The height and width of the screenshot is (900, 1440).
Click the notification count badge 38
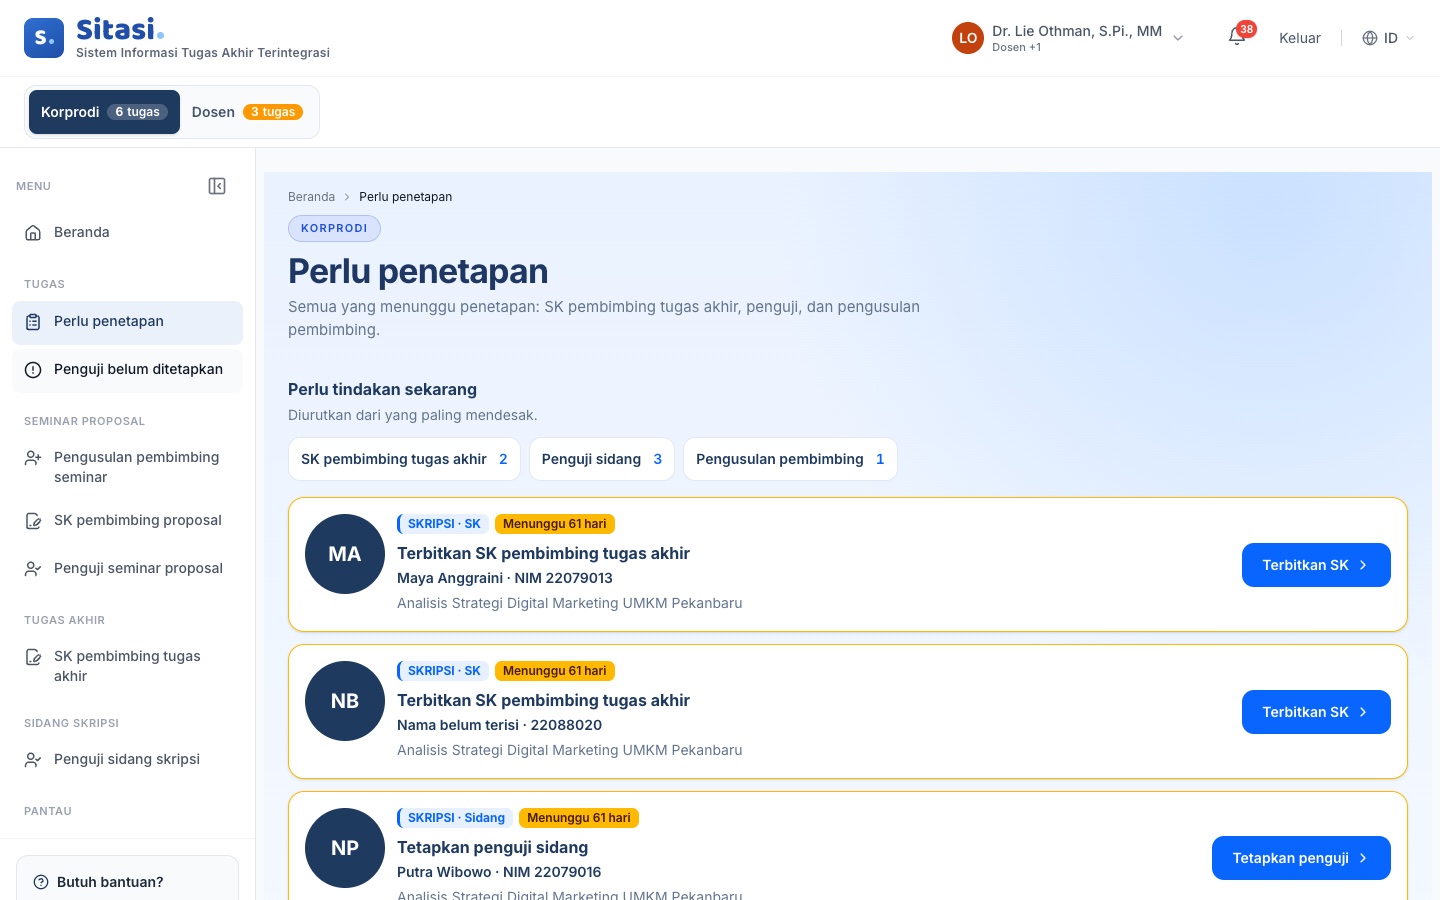[1246, 29]
